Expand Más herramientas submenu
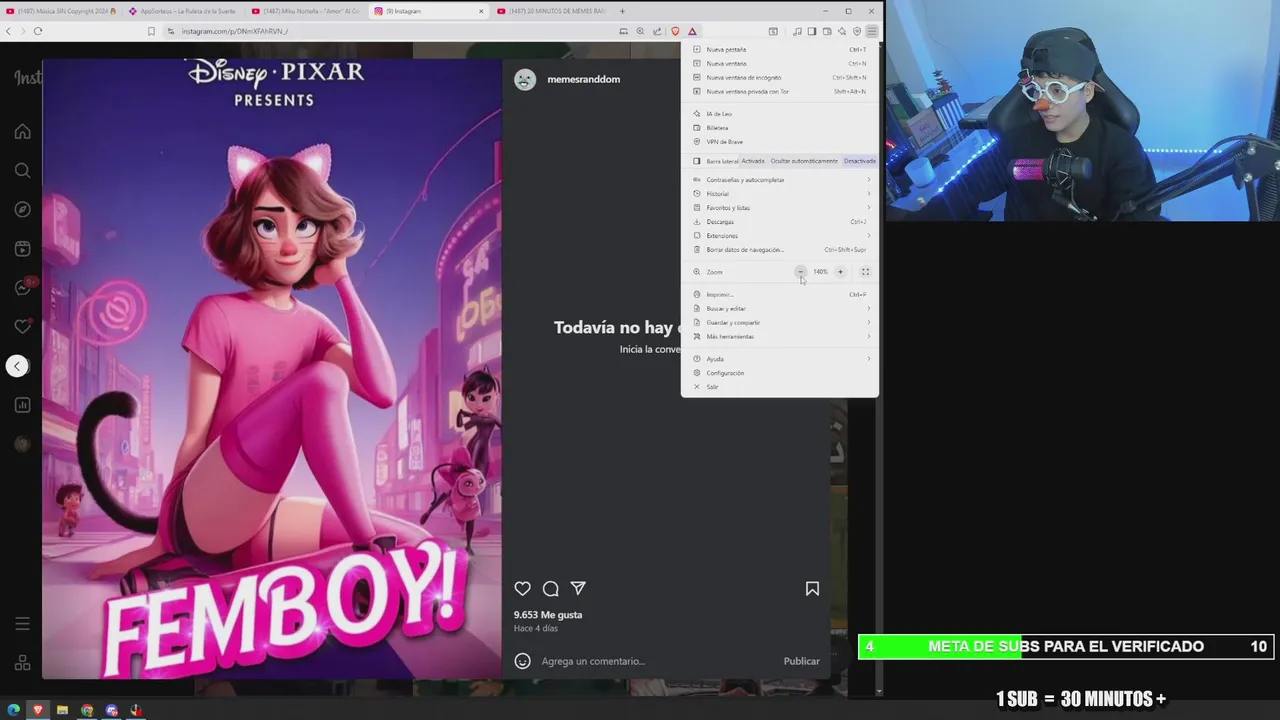This screenshot has height=720, width=1280. click(x=780, y=336)
